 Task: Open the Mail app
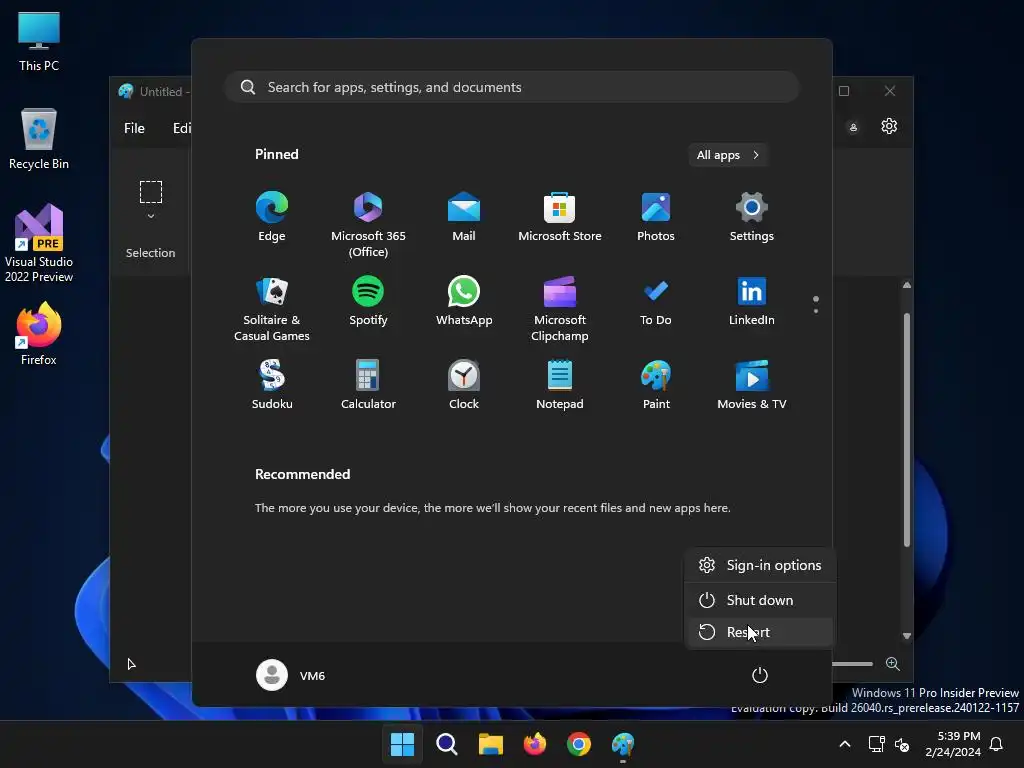464,217
